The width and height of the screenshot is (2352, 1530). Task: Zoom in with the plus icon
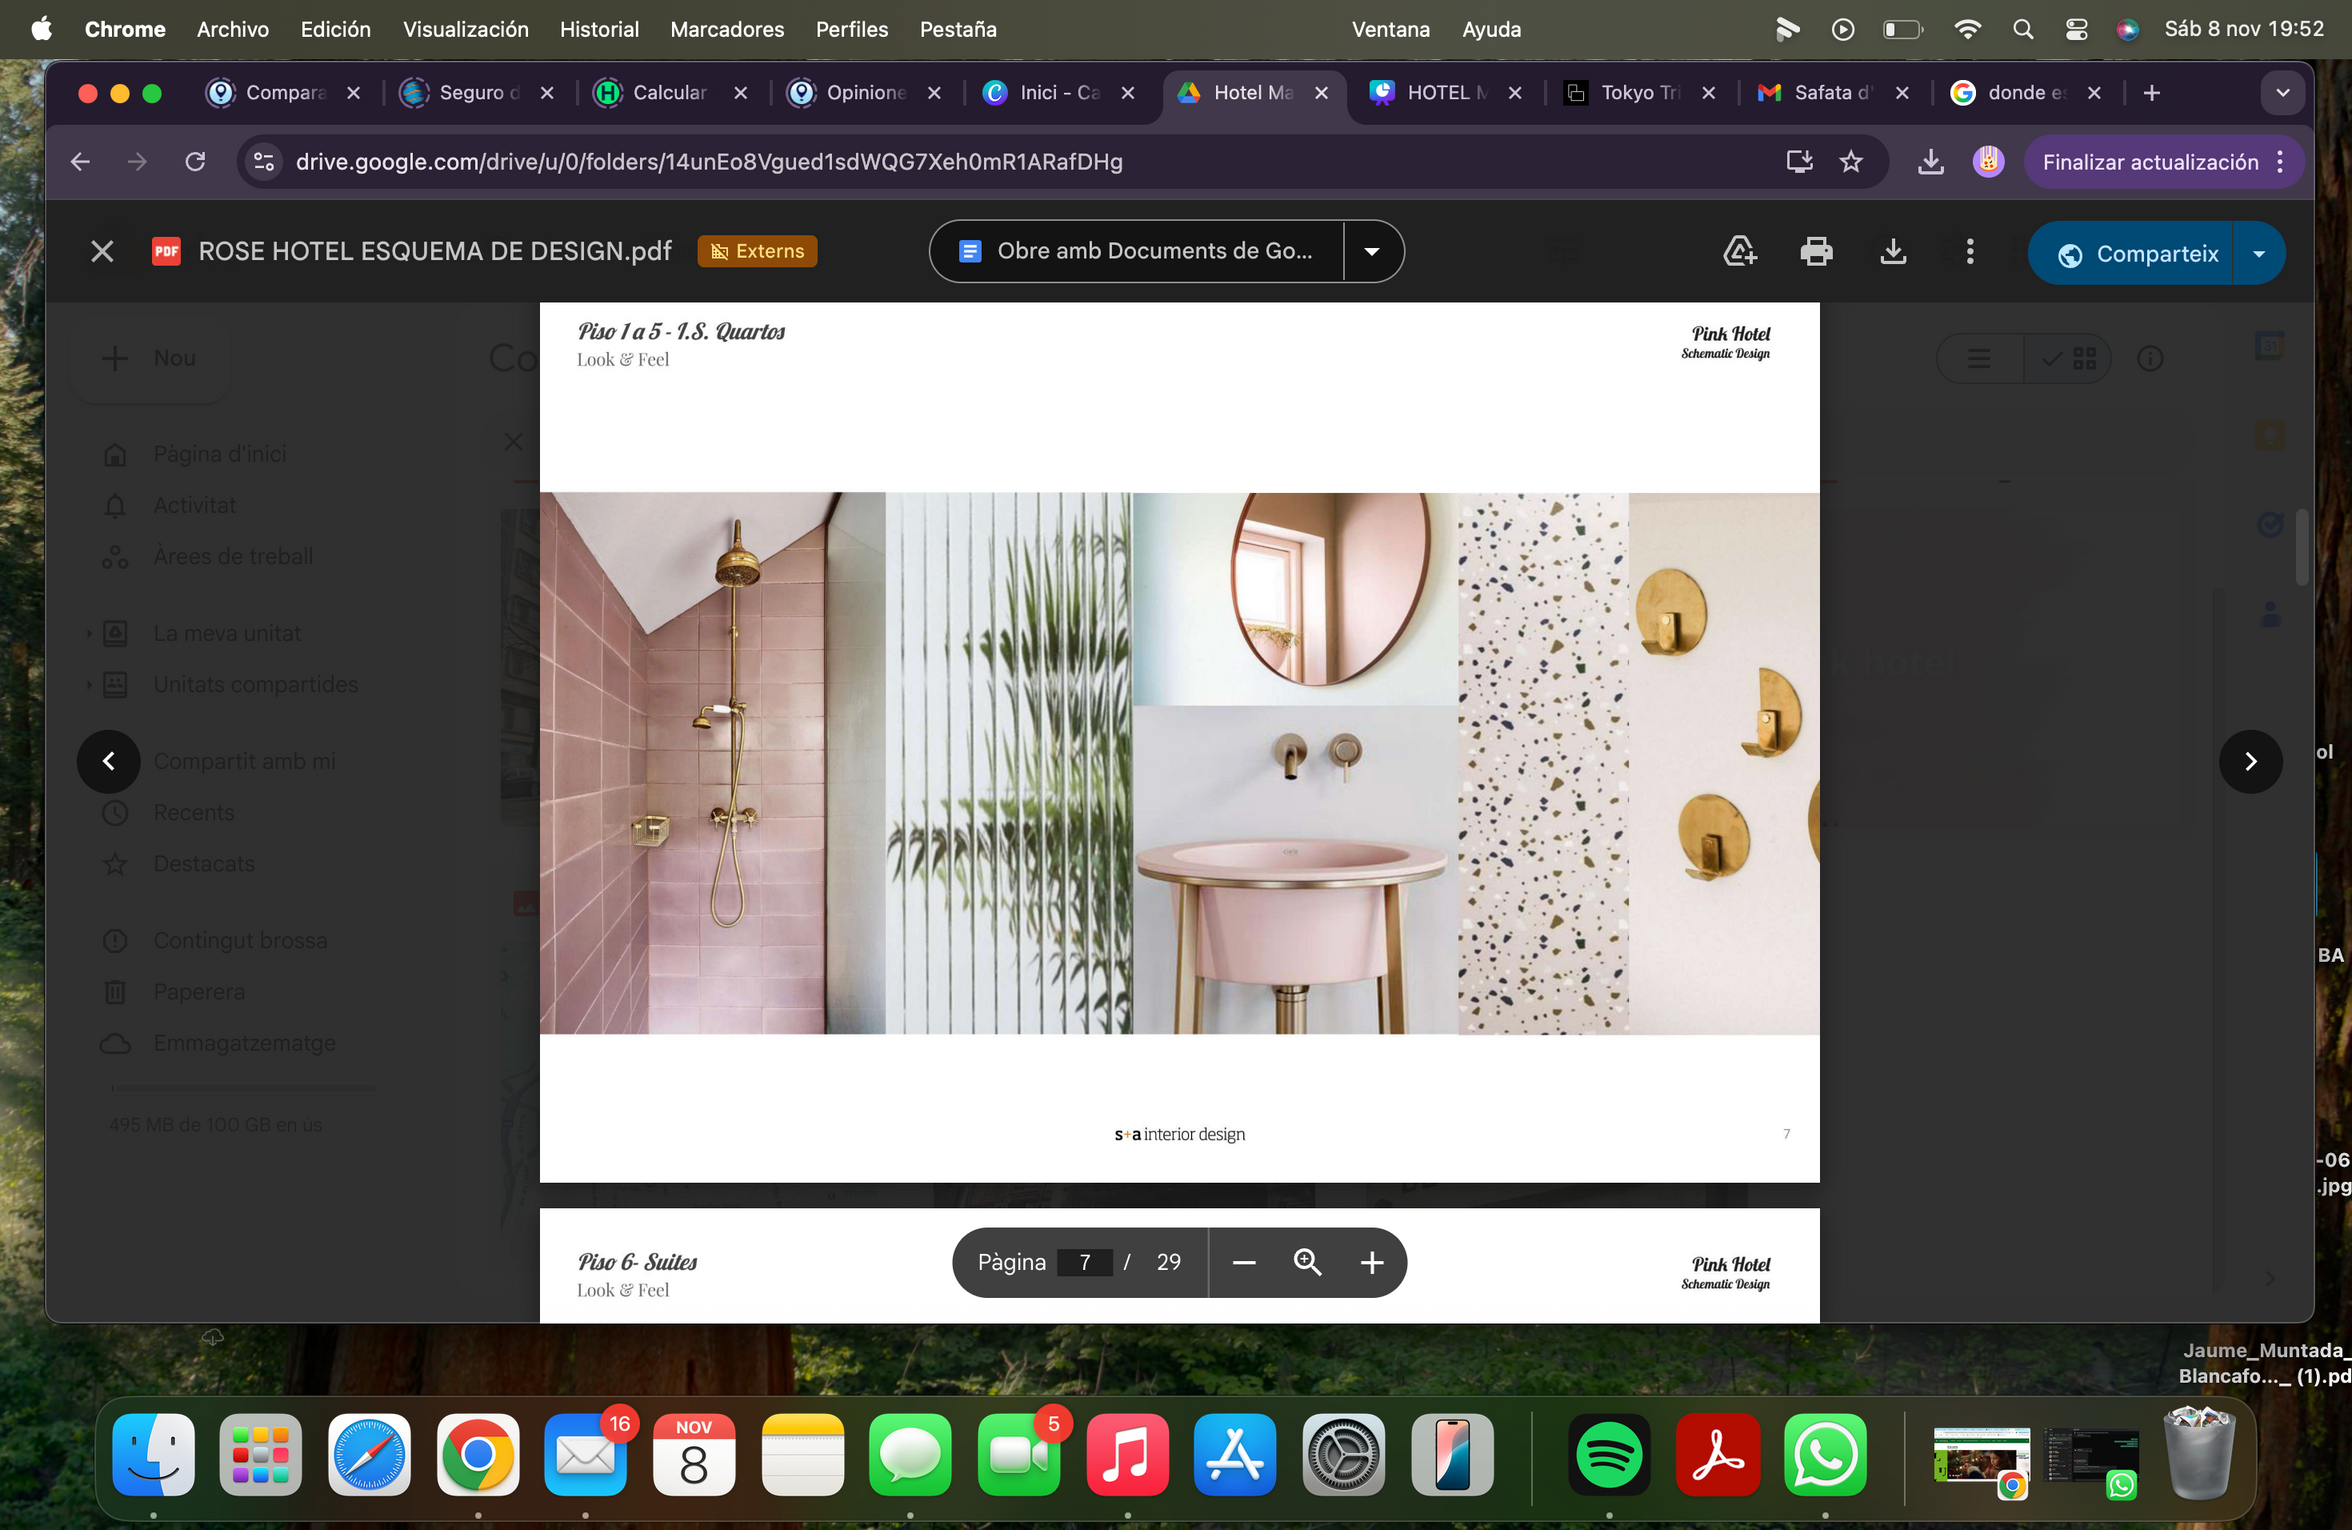click(1371, 1263)
